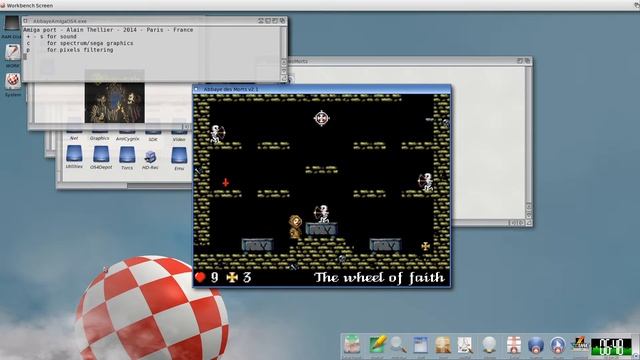This screenshot has width=640, height=360.
Task: Click first dock icon with green top
Action: (x=351, y=345)
